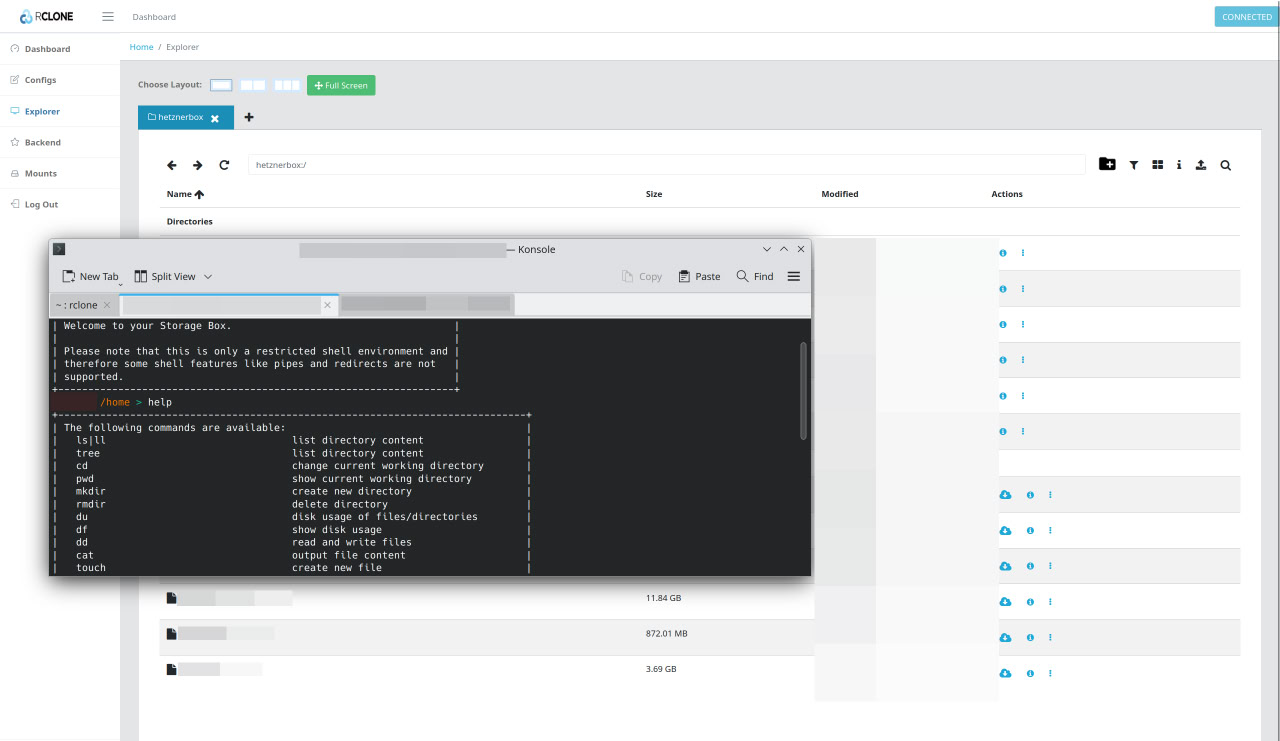Download the 3.69 GB file
This screenshot has height=741, width=1280.
coord(1005,674)
